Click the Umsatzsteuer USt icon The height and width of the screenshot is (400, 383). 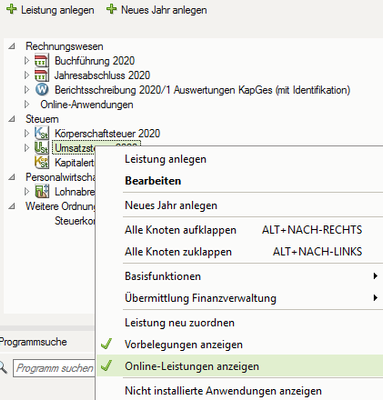coord(42,148)
